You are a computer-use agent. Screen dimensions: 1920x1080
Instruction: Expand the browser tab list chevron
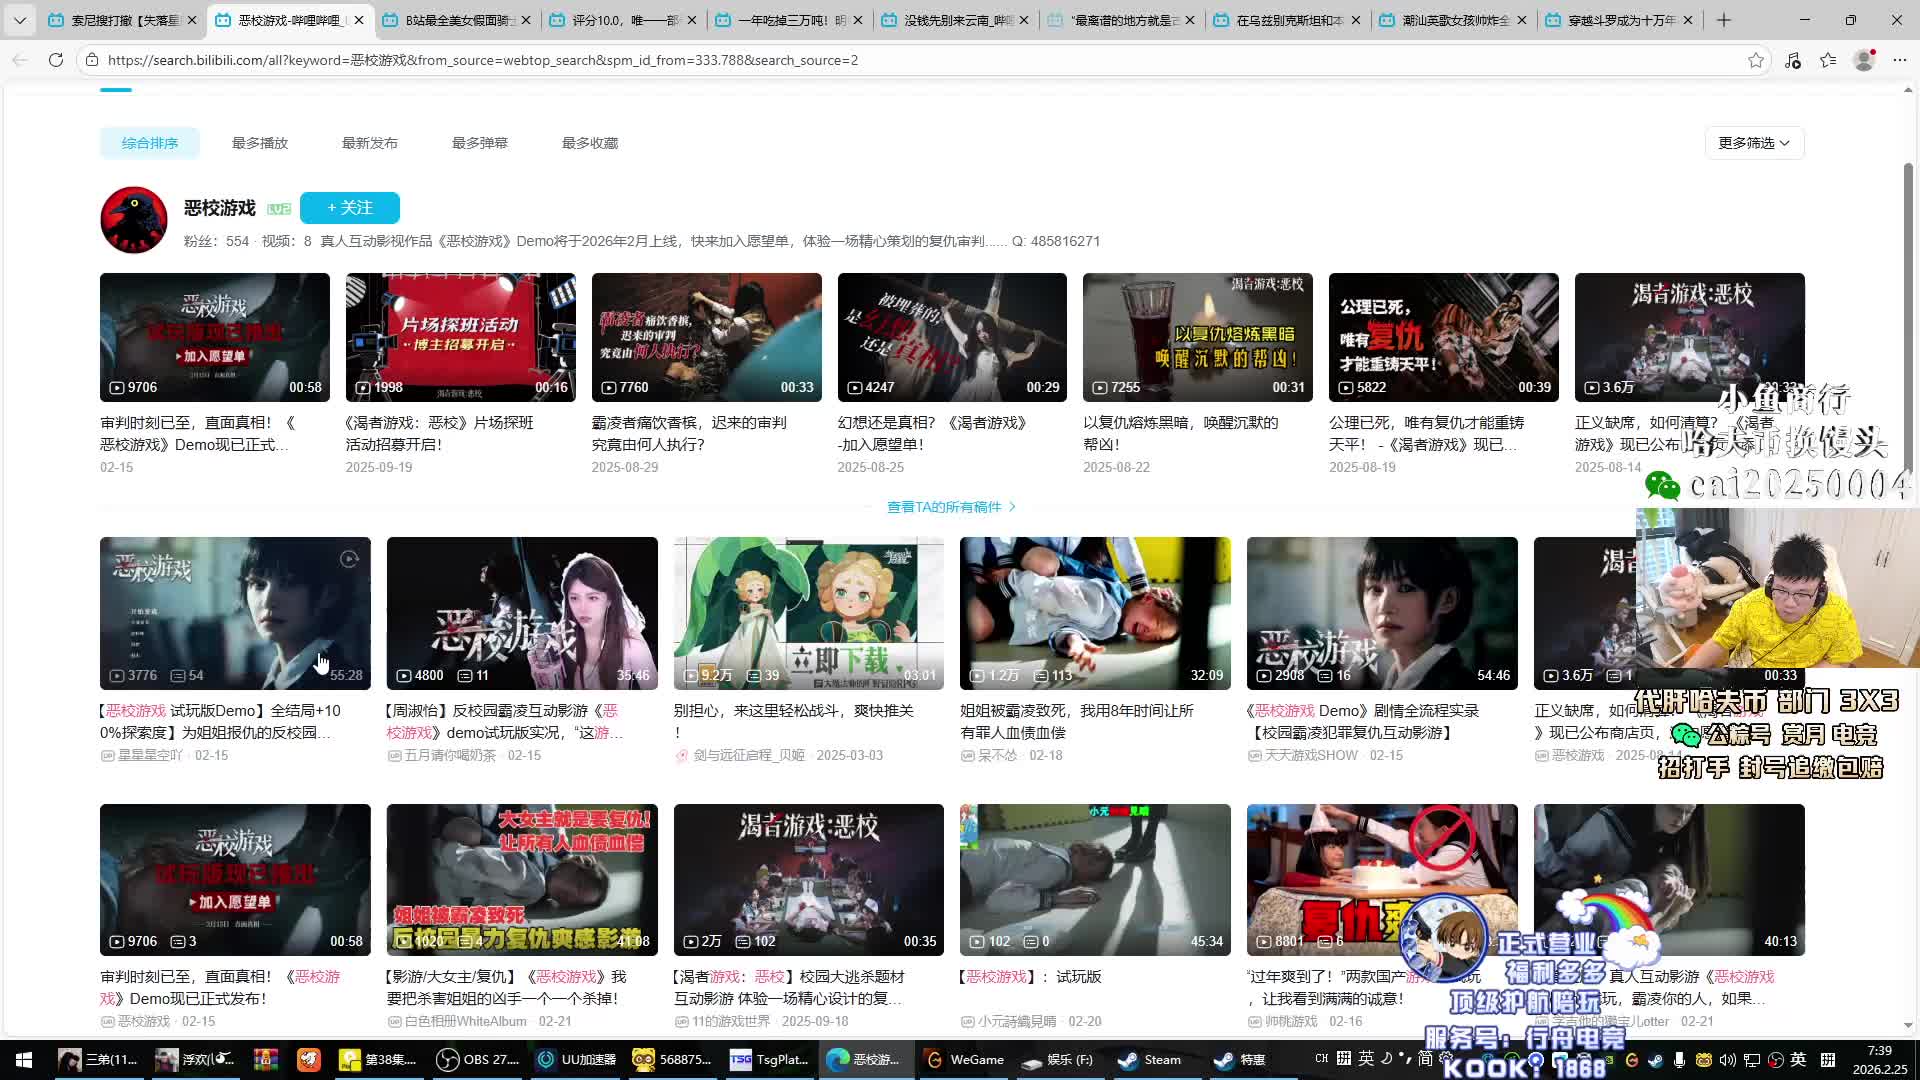click(x=20, y=20)
